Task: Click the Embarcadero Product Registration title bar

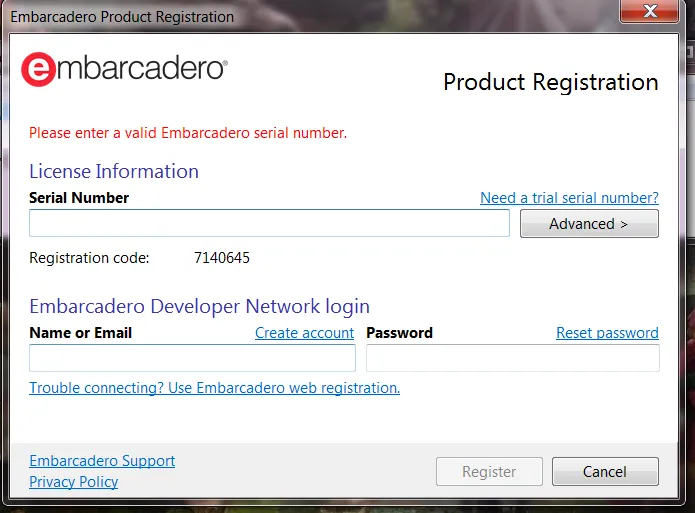Action: click(x=300, y=16)
